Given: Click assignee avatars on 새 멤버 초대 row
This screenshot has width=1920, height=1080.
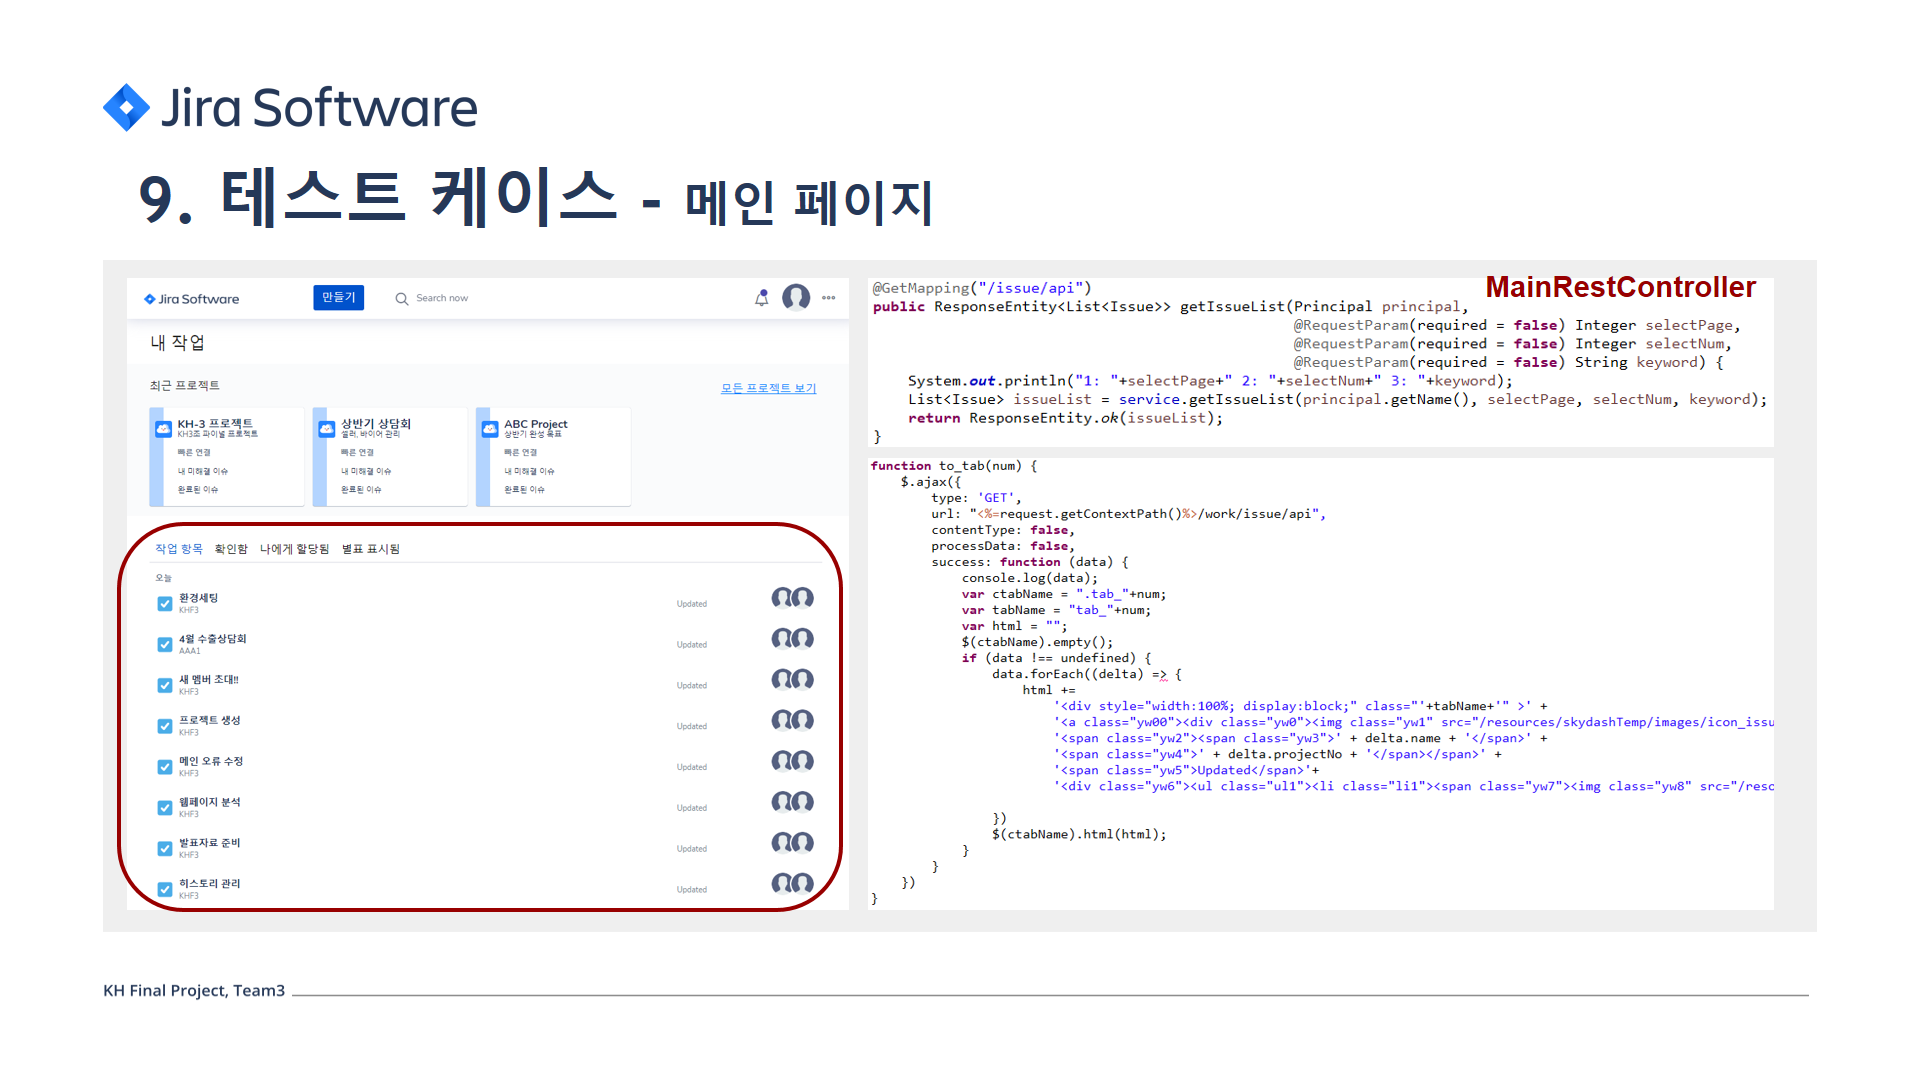Looking at the screenshot, I should [x=792, y=680].
